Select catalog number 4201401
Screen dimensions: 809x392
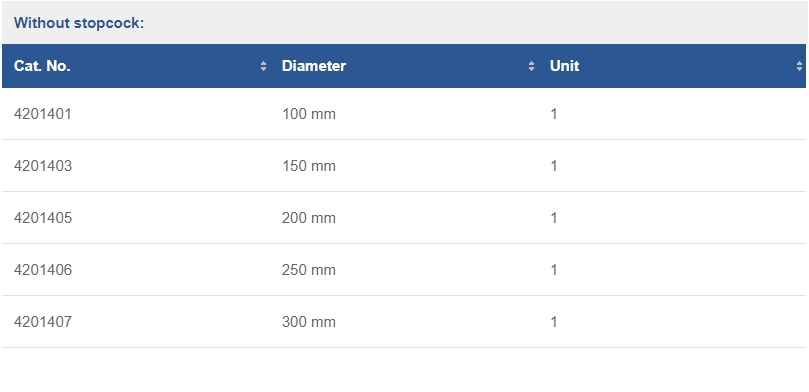pos(43,114)
